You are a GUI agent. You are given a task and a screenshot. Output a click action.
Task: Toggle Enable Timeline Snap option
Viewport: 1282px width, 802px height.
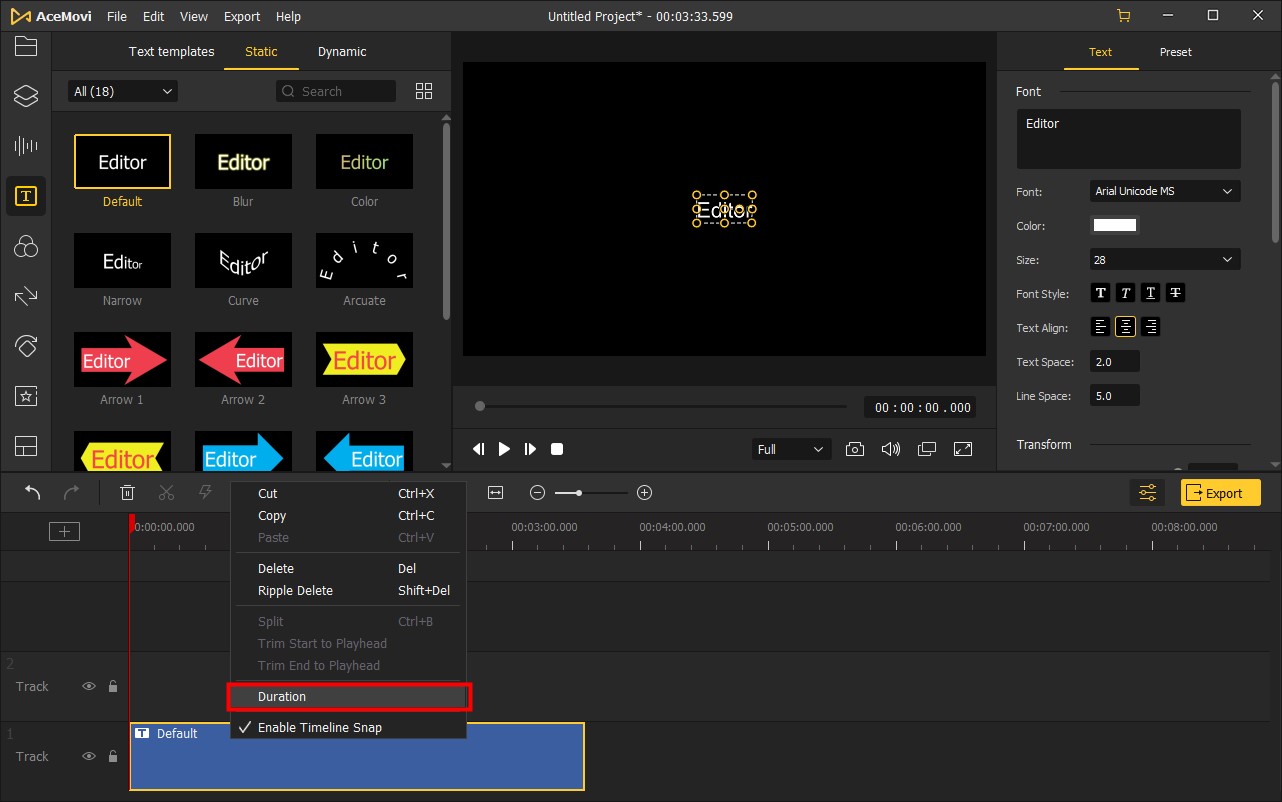(x=319, y=727)
